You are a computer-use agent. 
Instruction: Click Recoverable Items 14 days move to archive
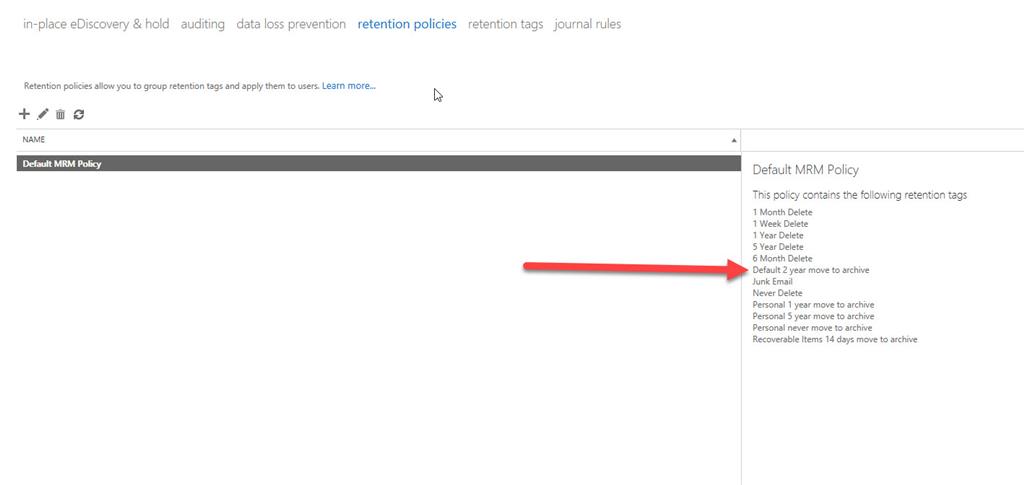[x=835, y=339]
